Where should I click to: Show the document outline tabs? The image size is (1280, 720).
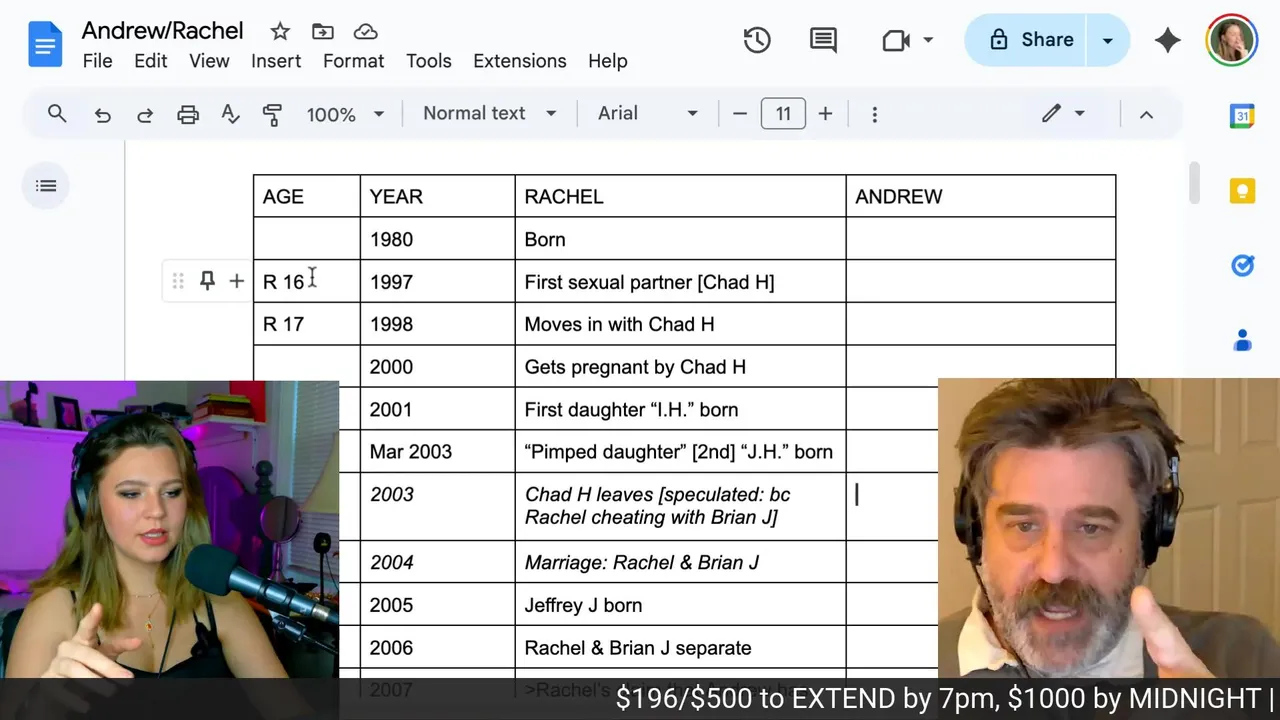[x=46, y=185]
